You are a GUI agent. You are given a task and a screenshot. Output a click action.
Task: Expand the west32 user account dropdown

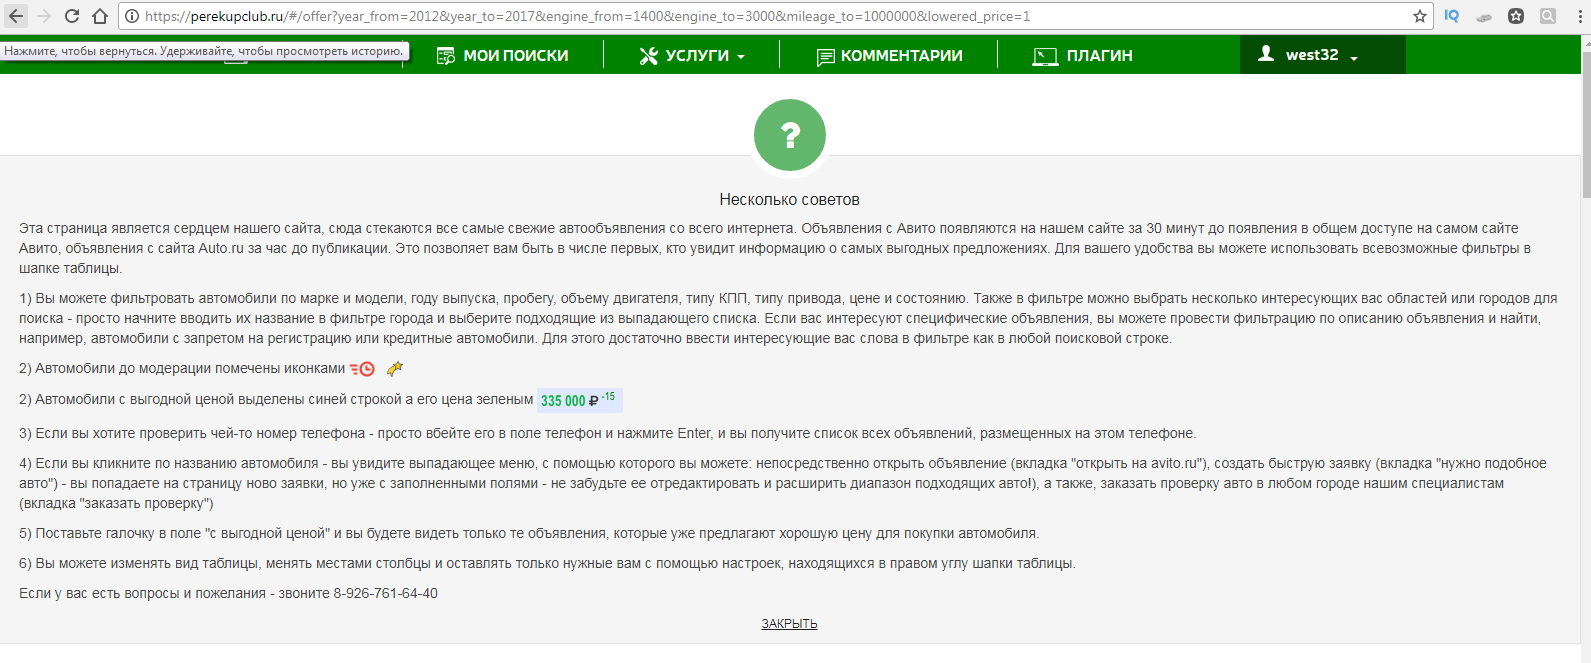pos(1309,55)
